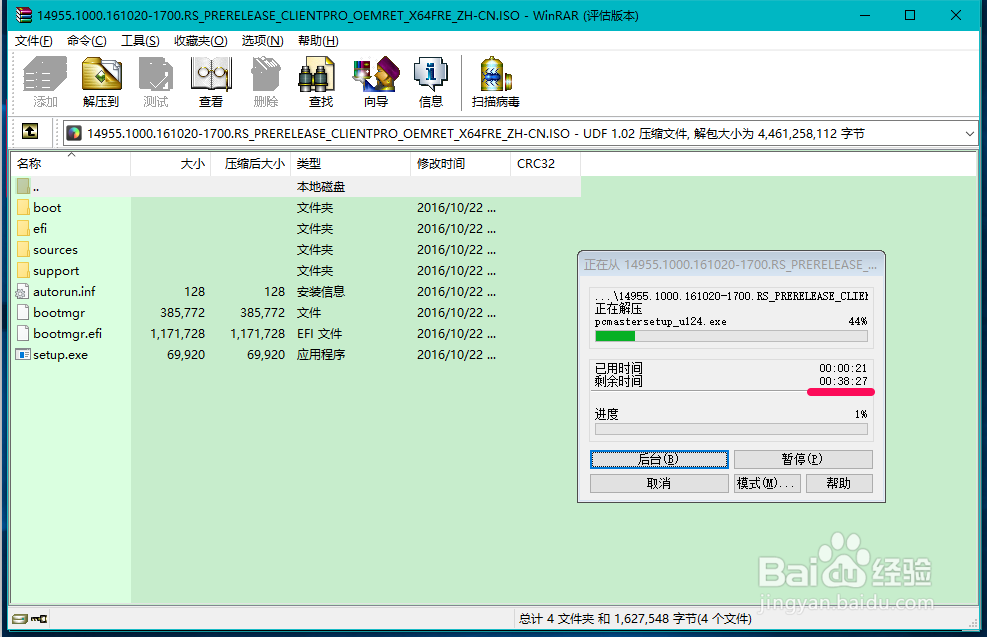Select the boot folder icon

[x=23, y=207]
